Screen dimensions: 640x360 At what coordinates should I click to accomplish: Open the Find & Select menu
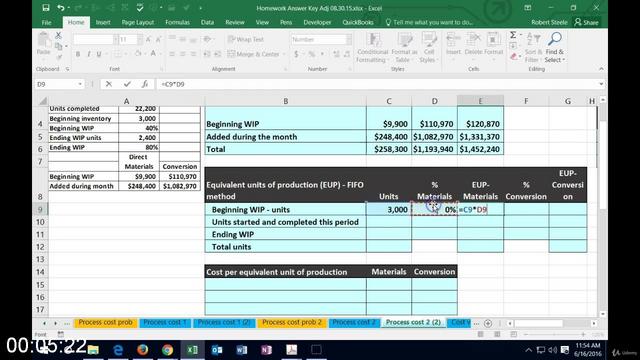click(x=555, y=48)
